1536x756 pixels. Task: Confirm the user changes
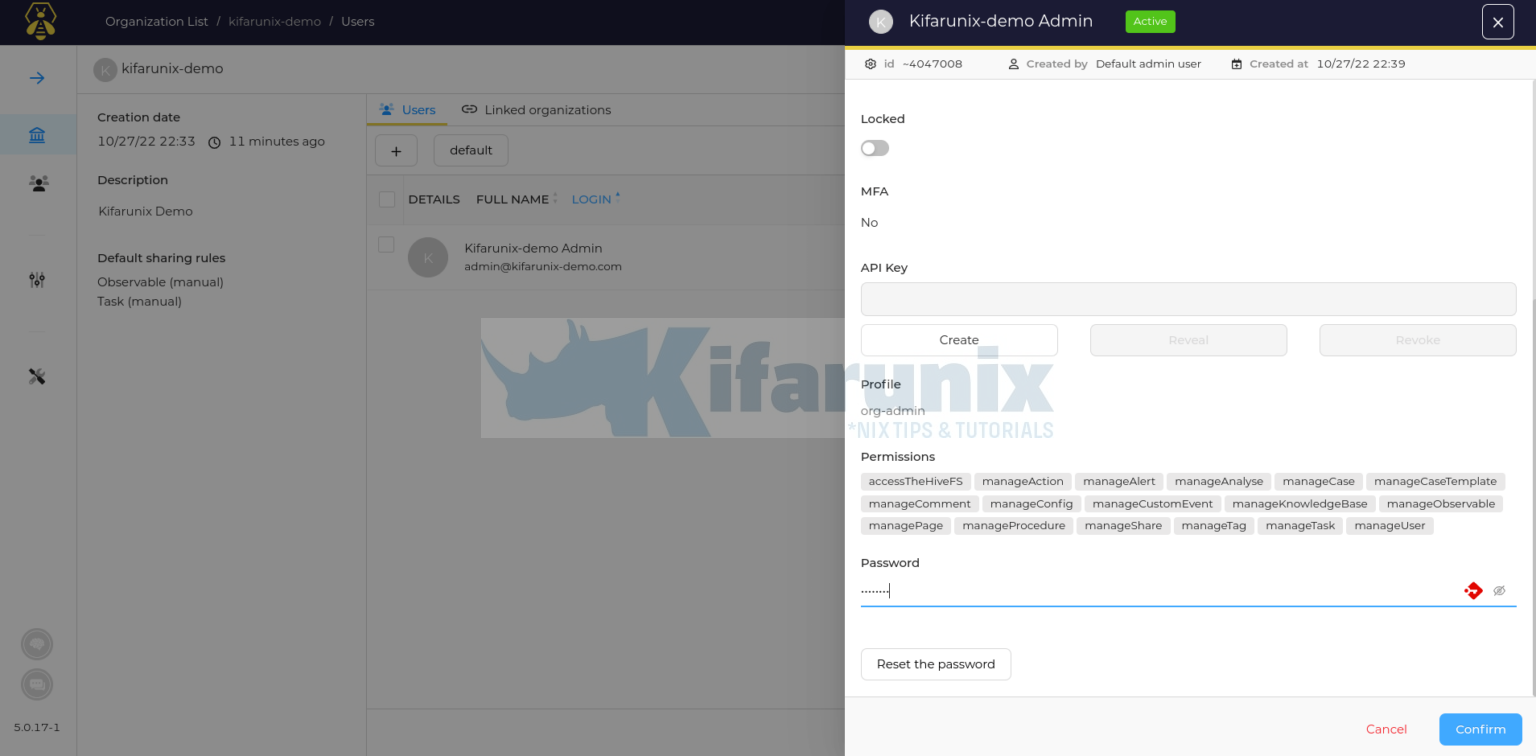(1479, 729)
